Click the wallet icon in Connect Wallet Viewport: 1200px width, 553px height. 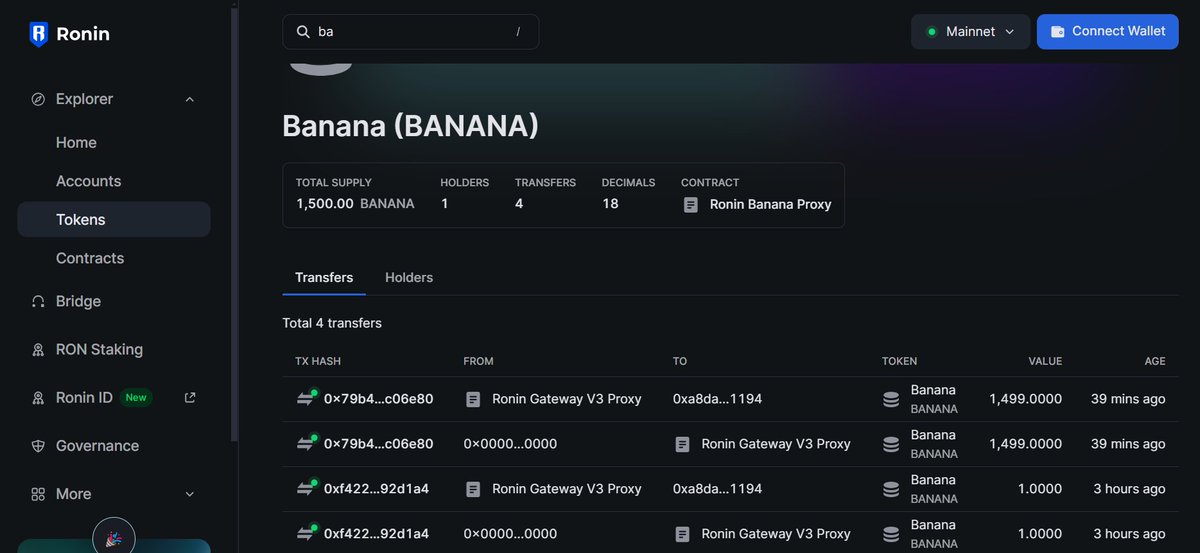(1057, 32)
